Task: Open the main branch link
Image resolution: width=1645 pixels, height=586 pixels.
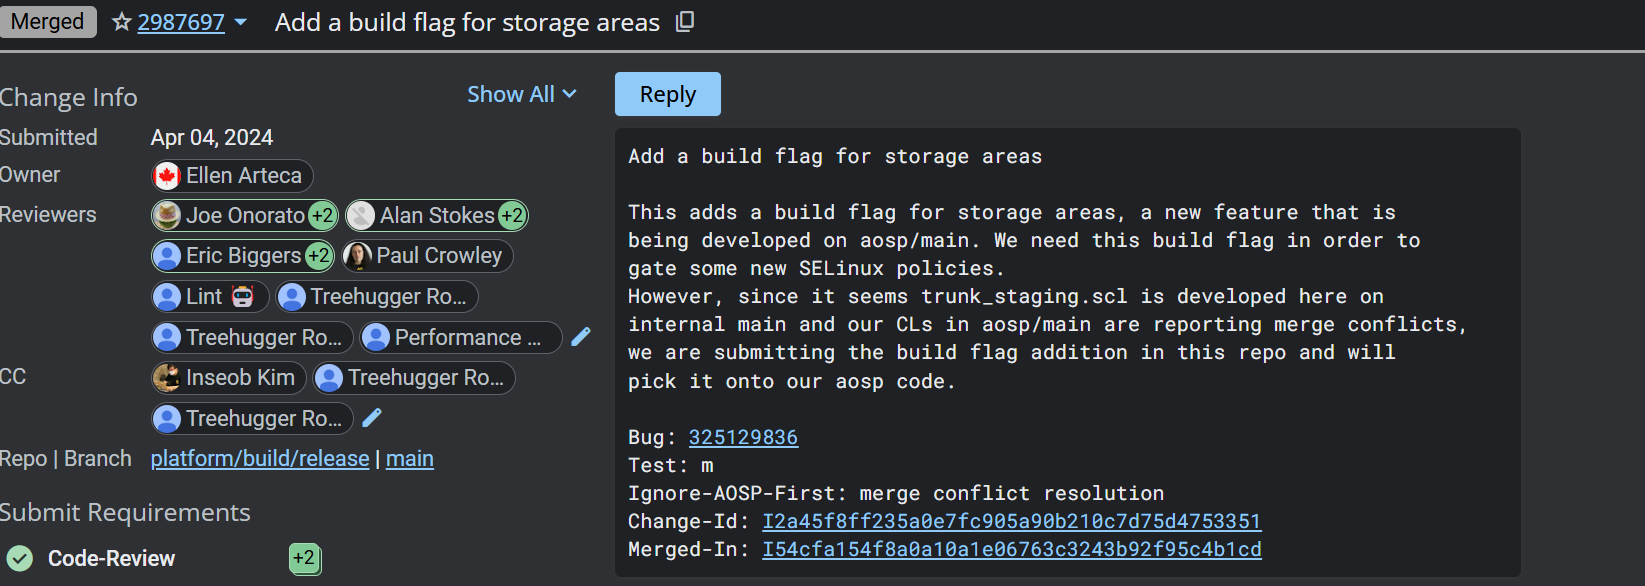Action: tap(410, 459)
